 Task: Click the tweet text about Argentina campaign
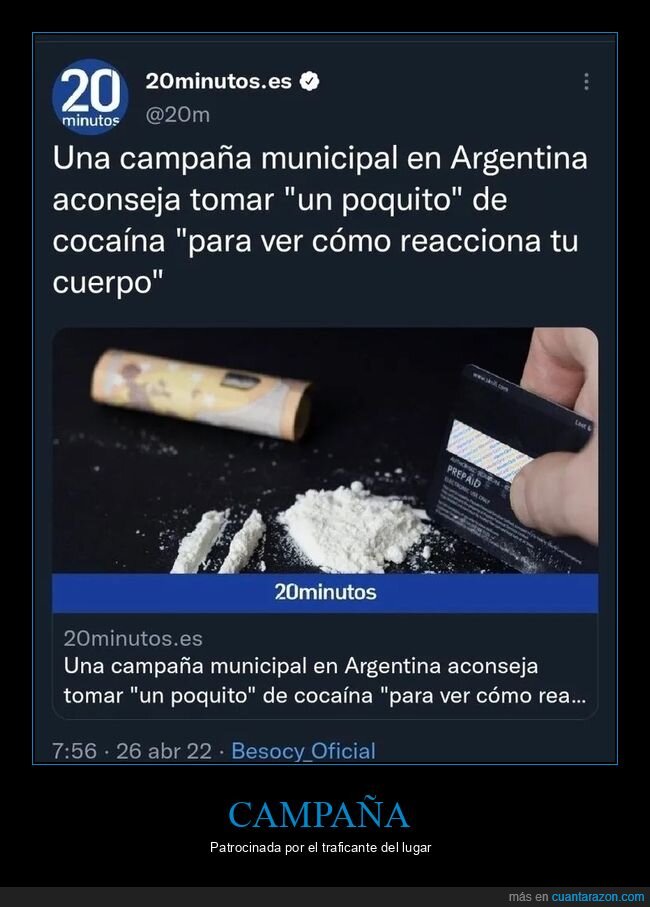[320, 220]
